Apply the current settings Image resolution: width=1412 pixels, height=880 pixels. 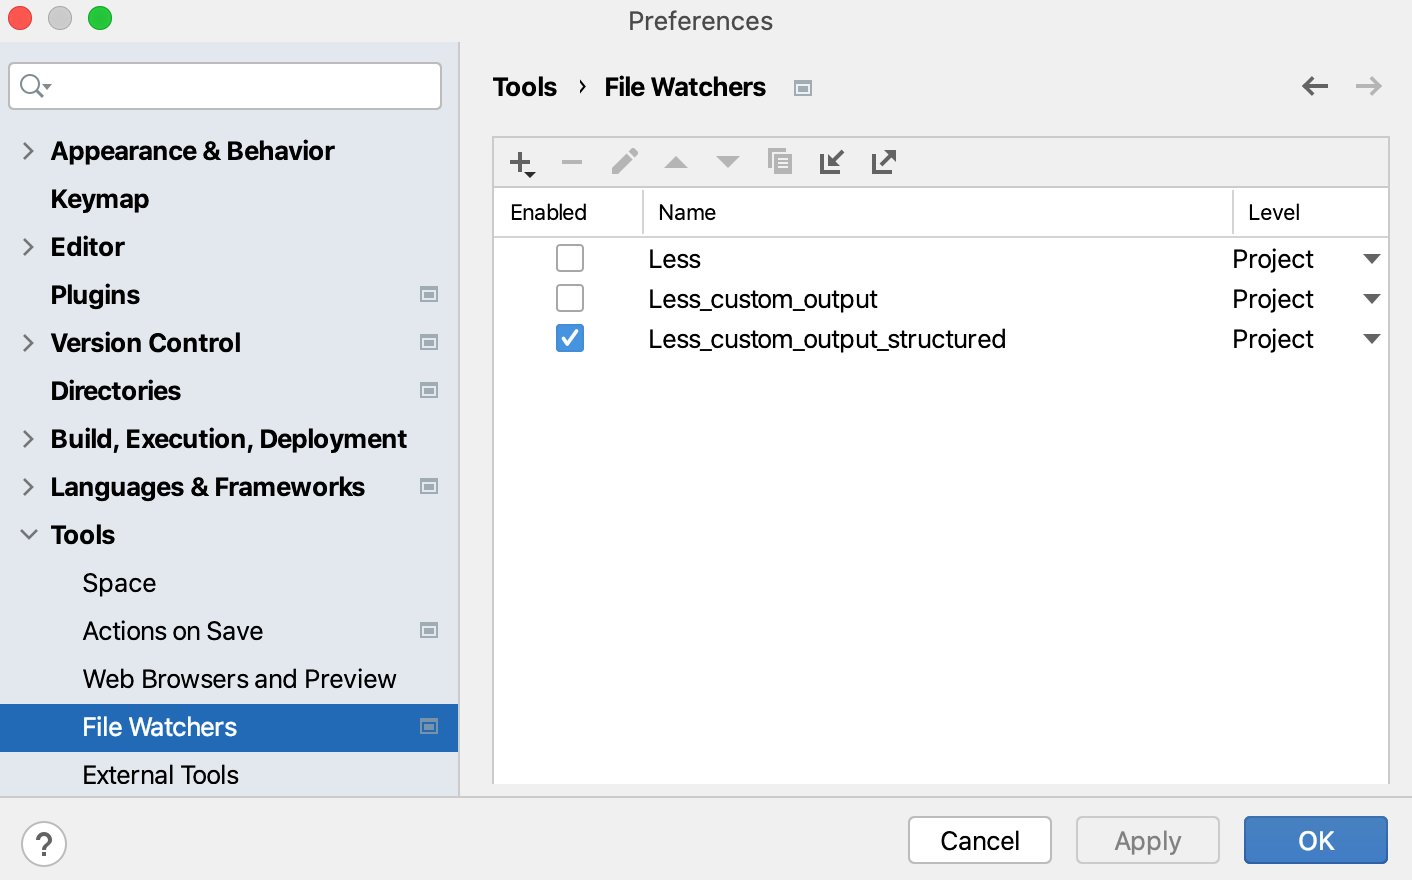point(1147,840)
